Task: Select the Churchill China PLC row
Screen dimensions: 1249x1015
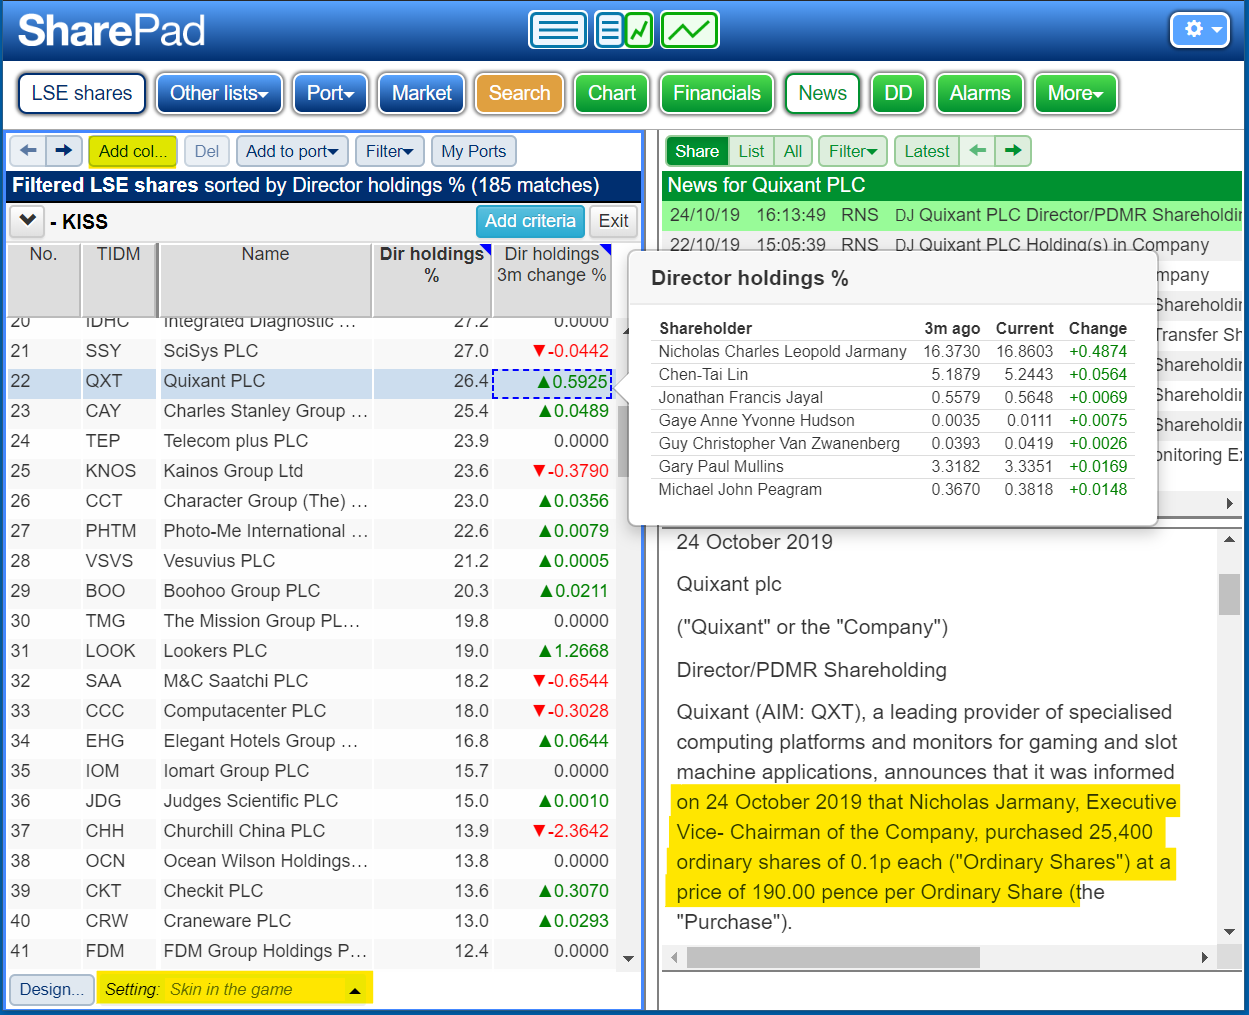Action: [x=310, y=831]
